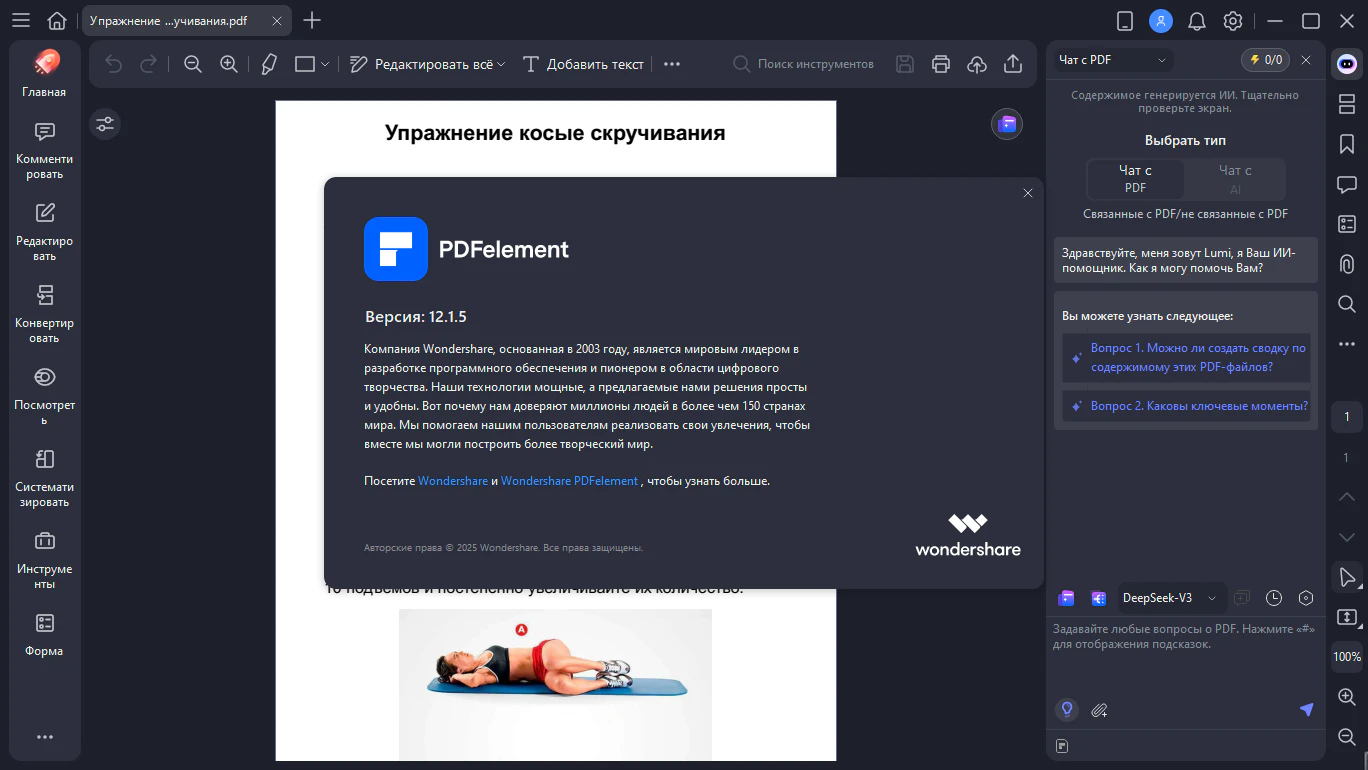This screenshot has height=770, width=1368.
Task: Select suggested Вопрос 2 about key points
Action: tap(1186, 406)
